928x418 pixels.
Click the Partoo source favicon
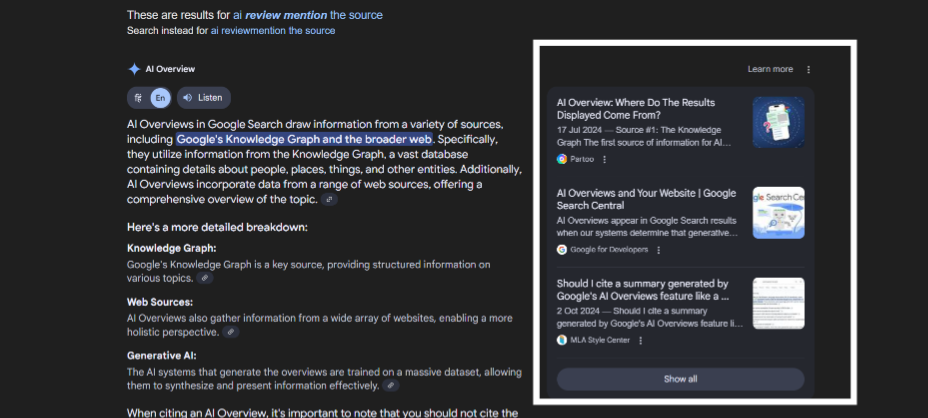pyautogui.click(x=562, y=159)
